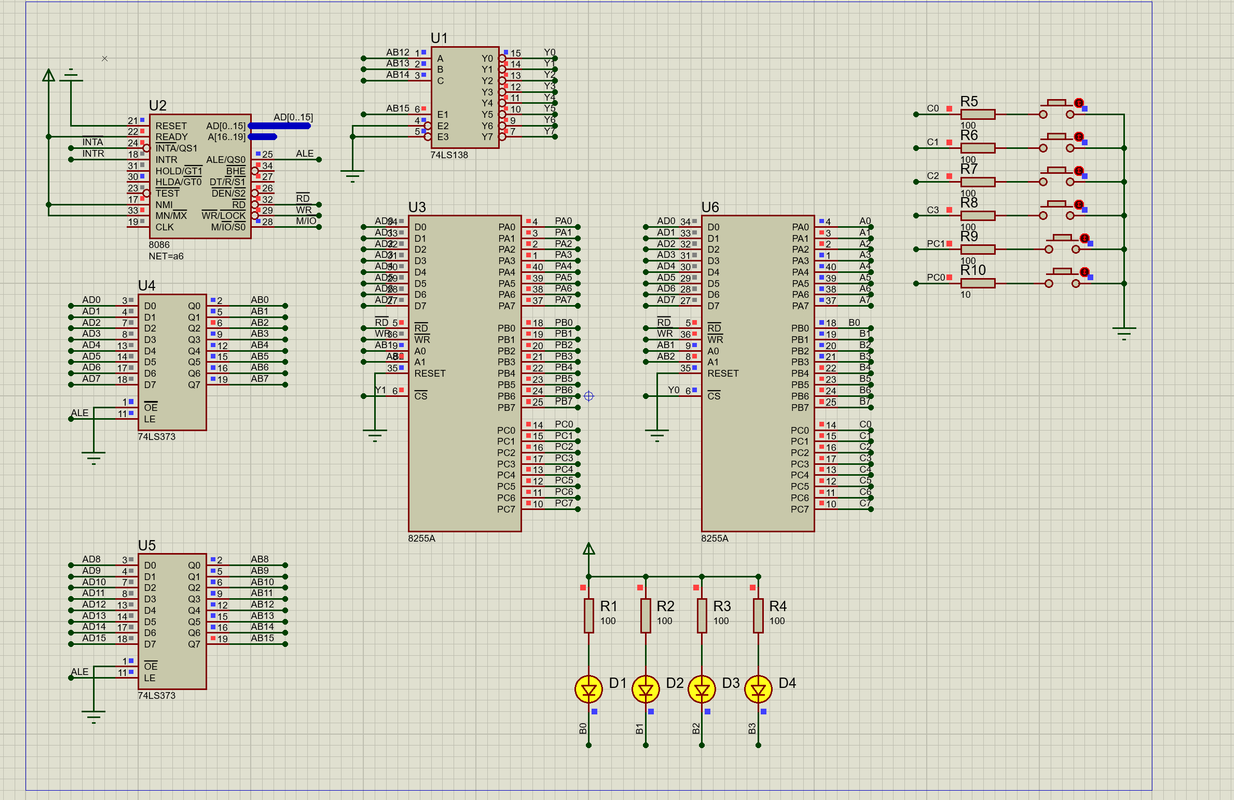Select the resistor R6 on the C1 line
The height and width of the screenshot is (800, 1234).
pos(977,148)
